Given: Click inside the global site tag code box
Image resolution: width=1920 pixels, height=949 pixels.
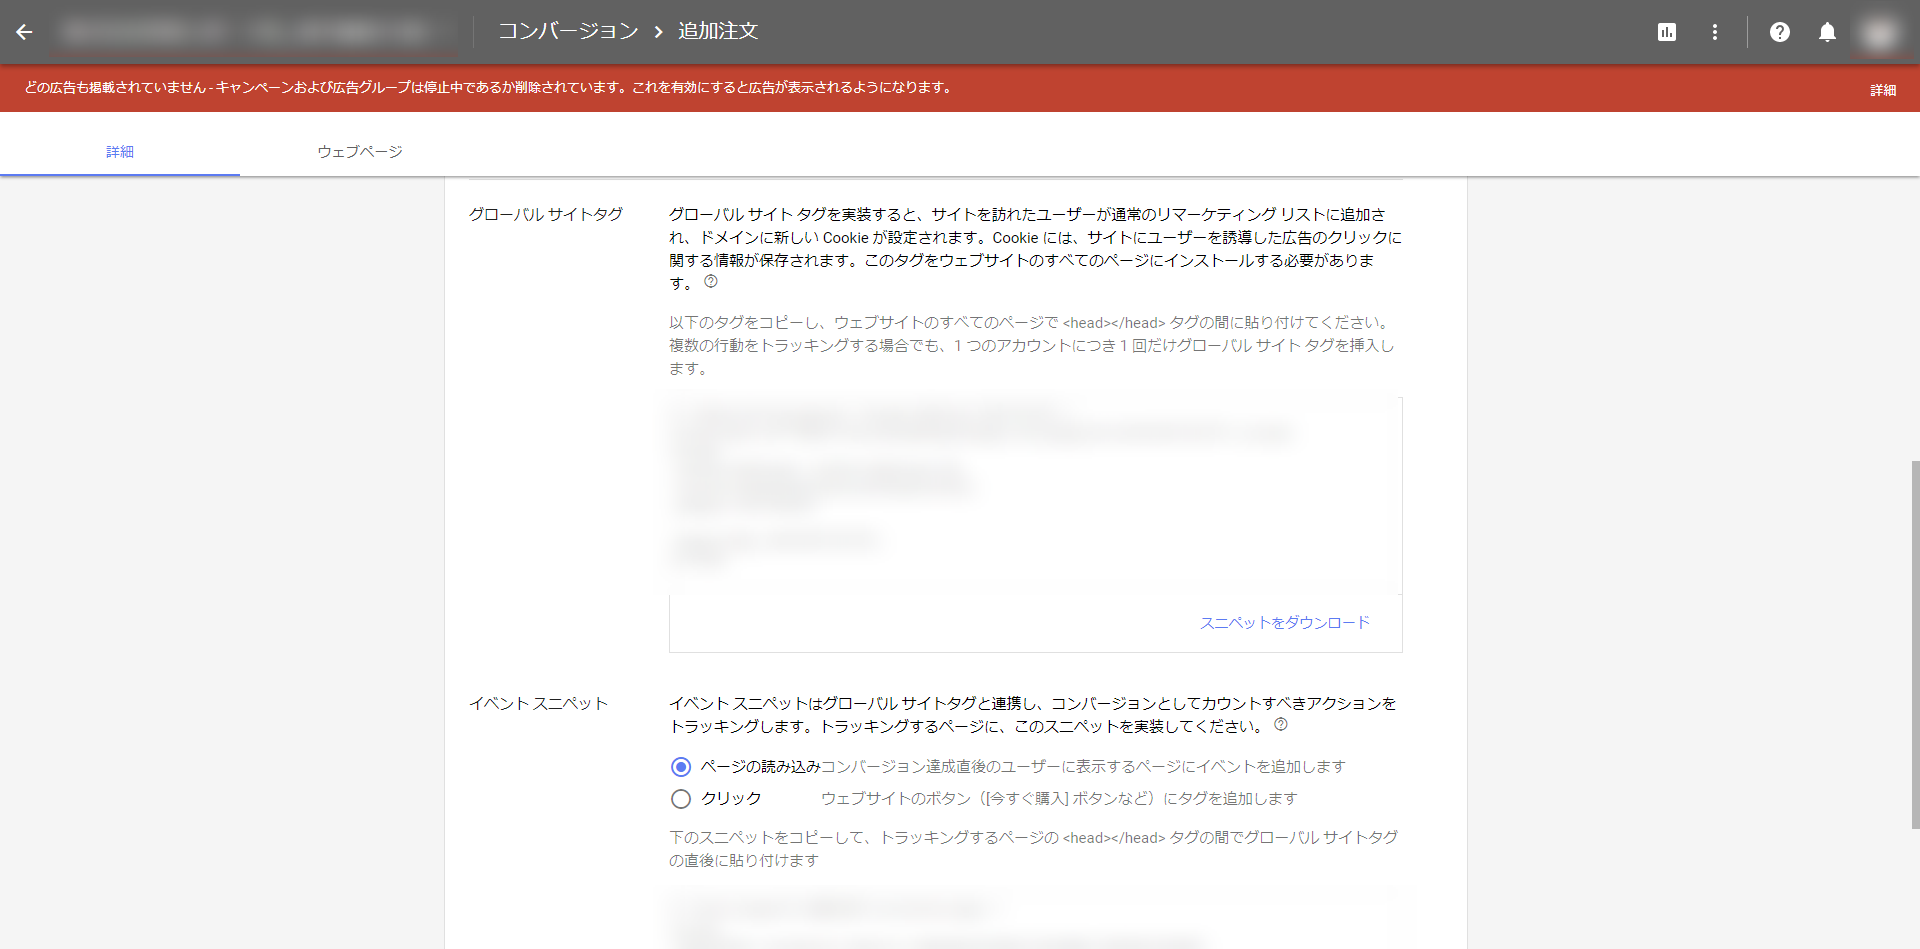Looking at the screenshot, I should (1035, 495).
